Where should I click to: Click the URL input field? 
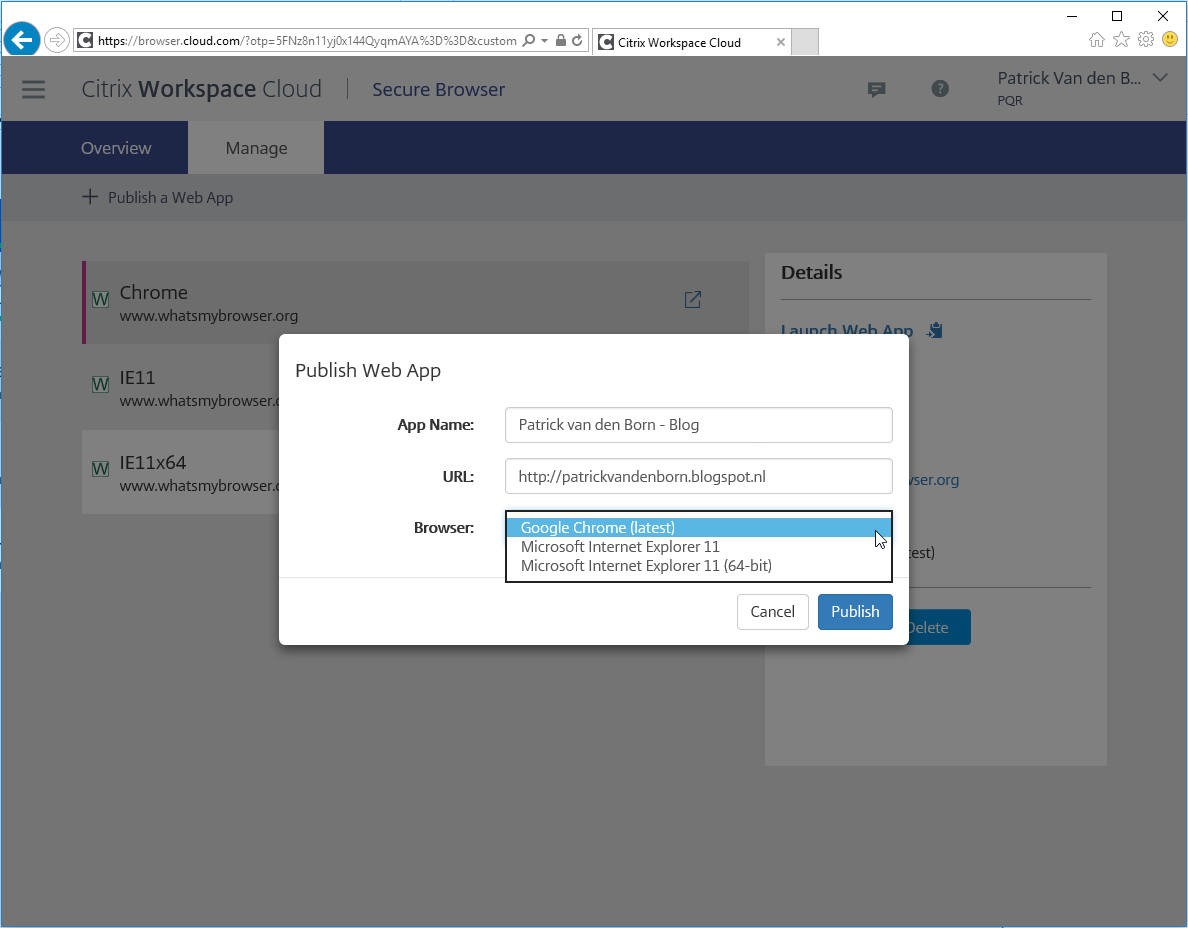[699, 476]
